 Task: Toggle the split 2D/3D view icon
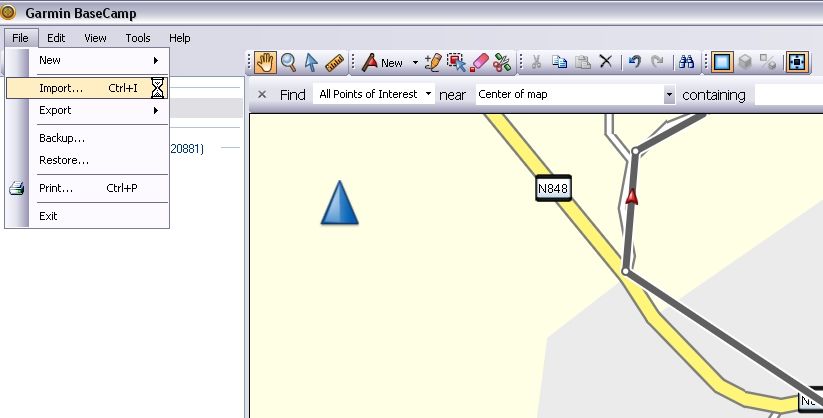pyautogui.click(x=768, y=62)
